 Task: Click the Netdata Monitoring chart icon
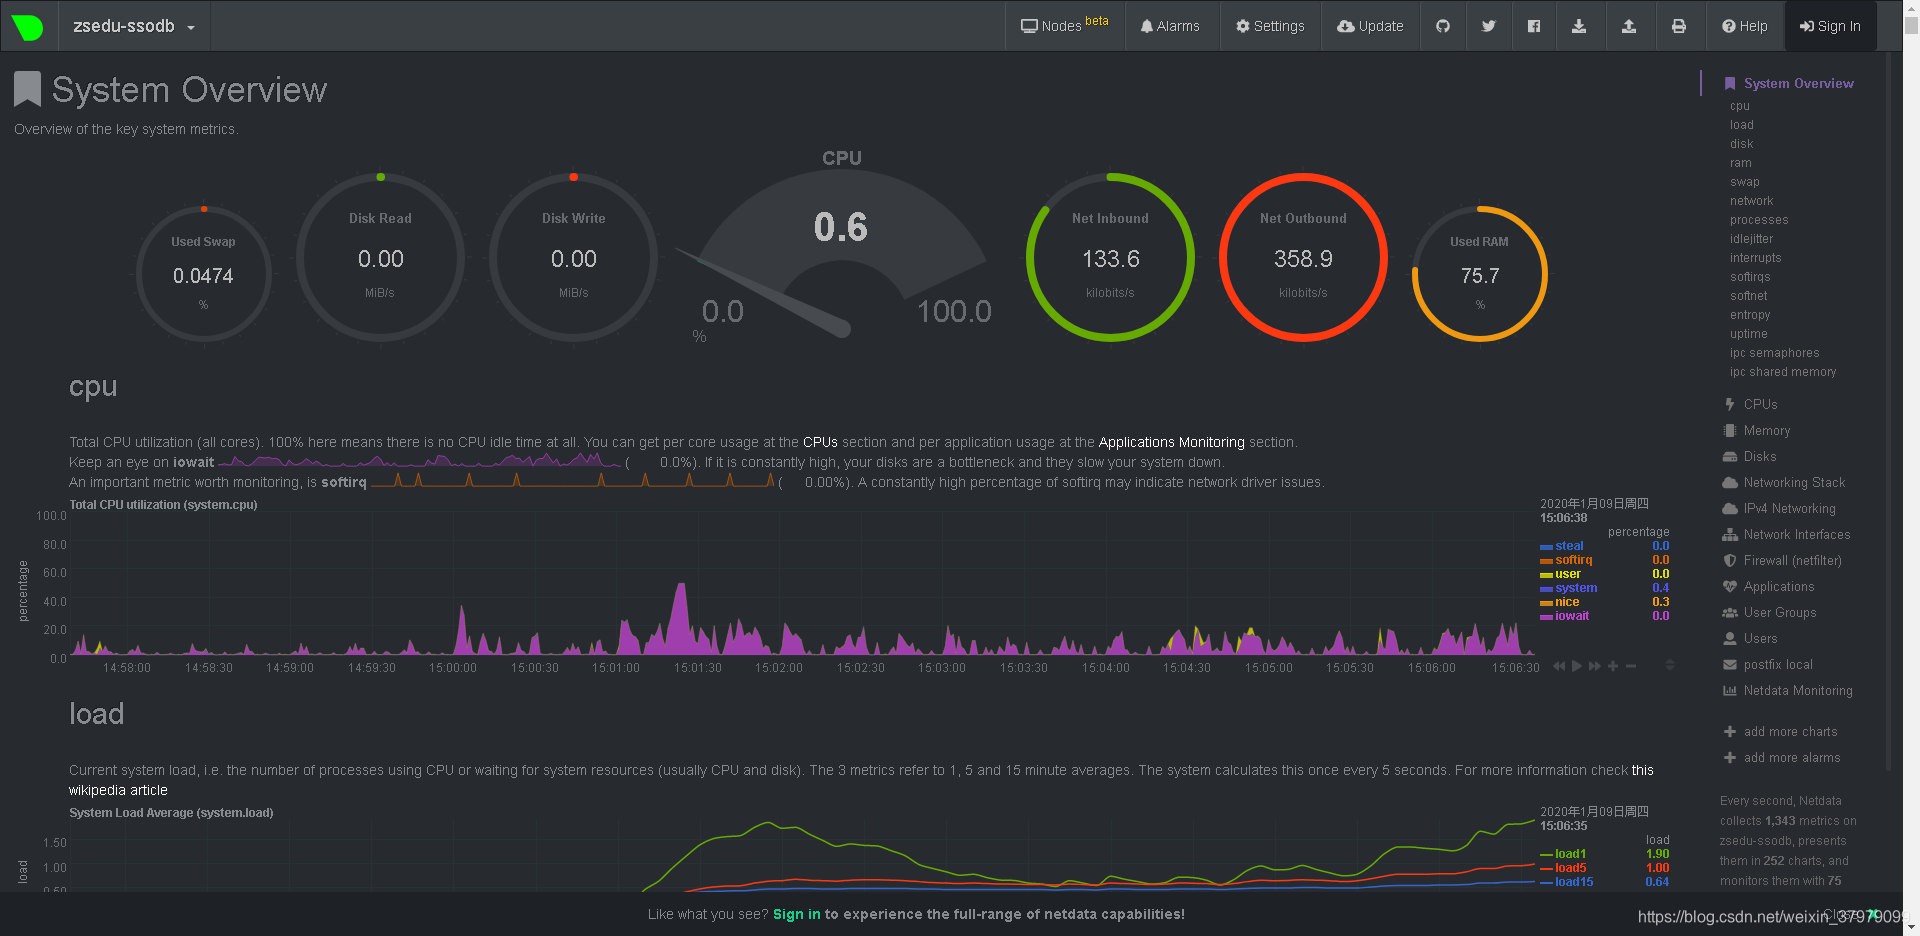(x=1730, y=691)
